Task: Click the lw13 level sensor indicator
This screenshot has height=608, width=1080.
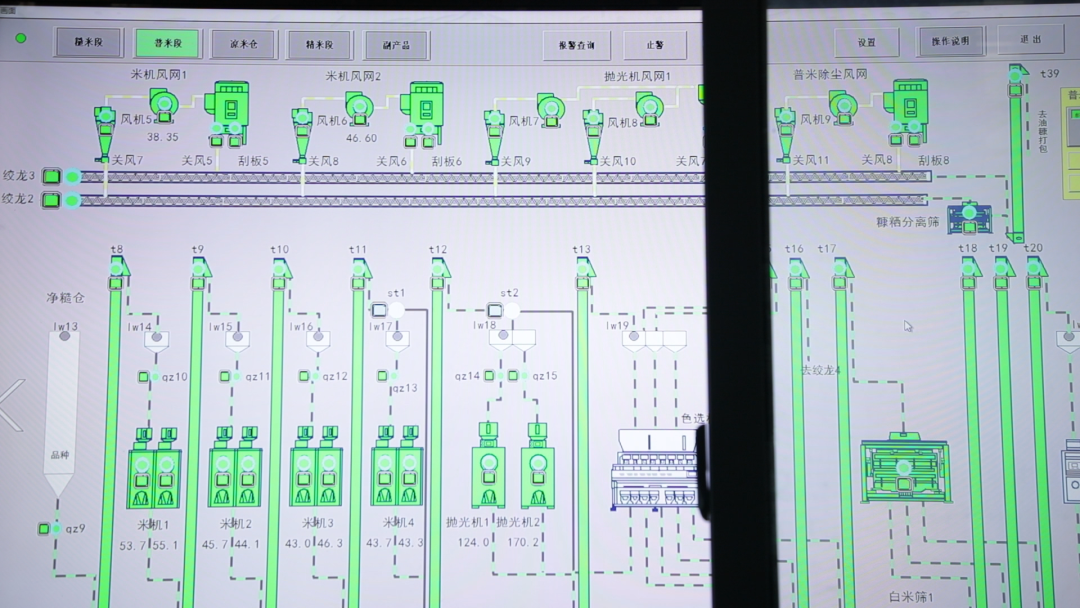Action: coord(65,336)
